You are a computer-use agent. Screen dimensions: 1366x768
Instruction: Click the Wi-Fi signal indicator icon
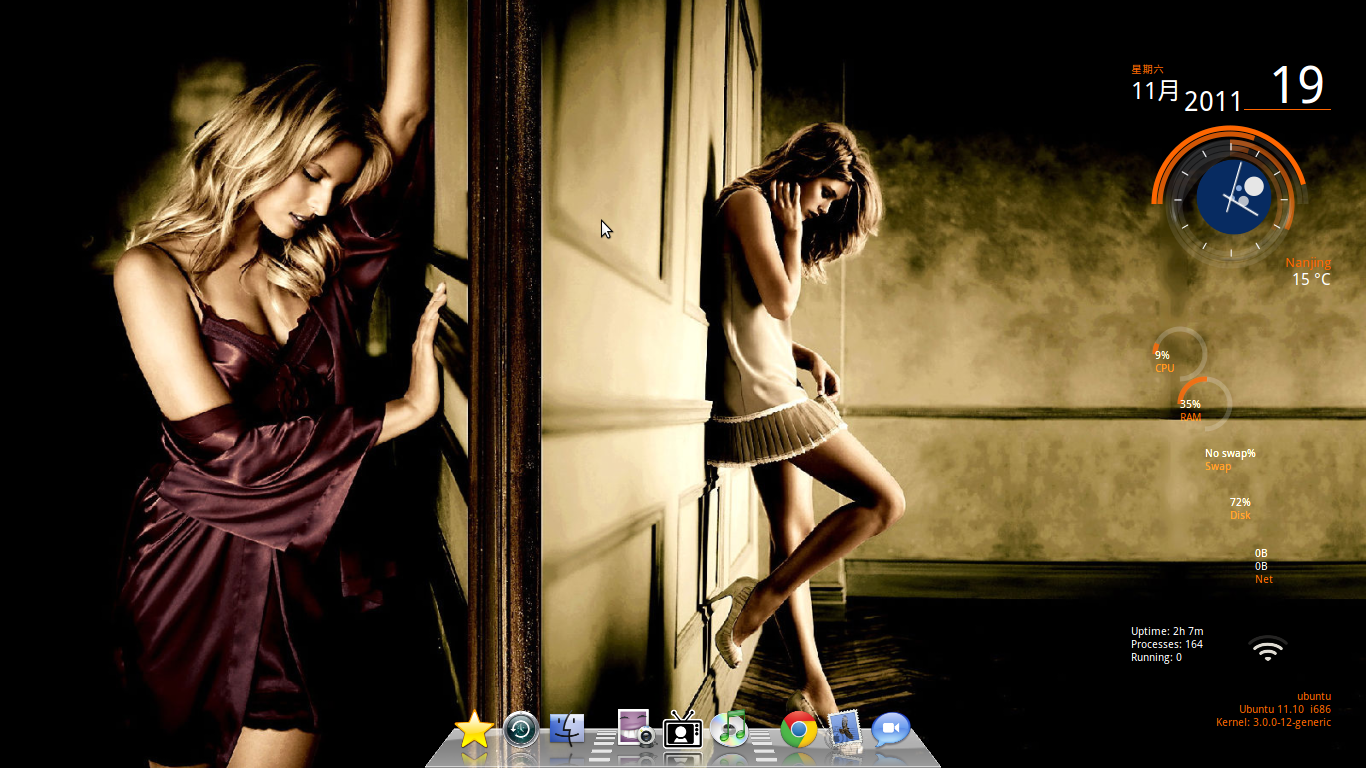point(1268,650)
